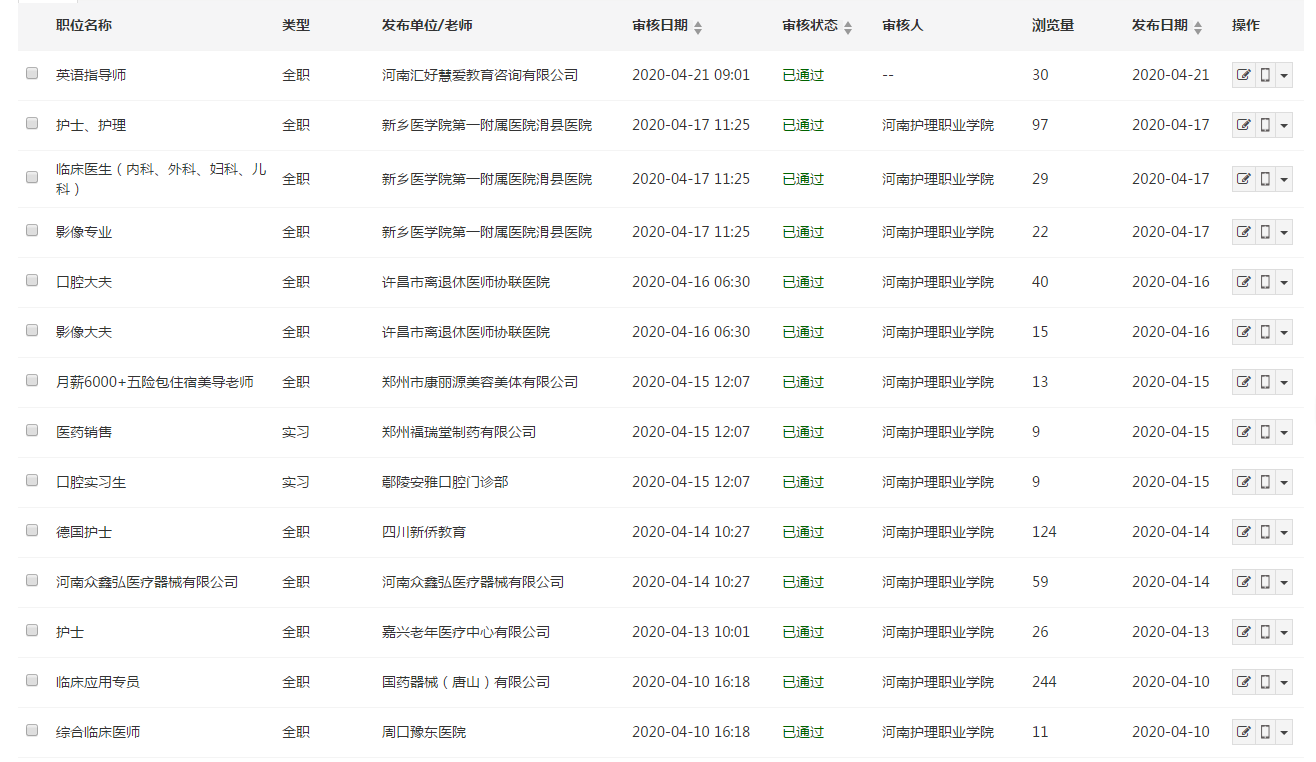Open mobile preview for 护士、护理 row
The height and width of the screenshot is (762, 1316).
pyautogui.click(x=1264, y=125)
